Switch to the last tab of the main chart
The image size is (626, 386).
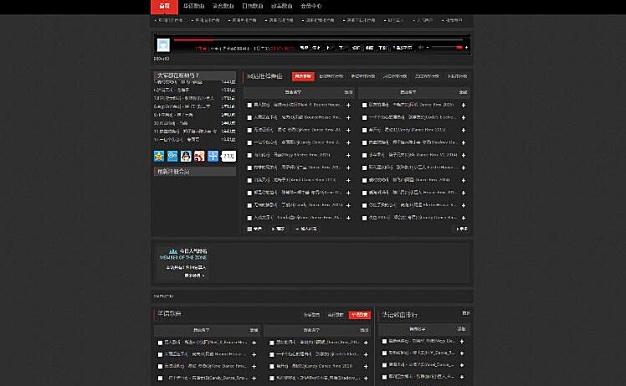click(458, 76)
